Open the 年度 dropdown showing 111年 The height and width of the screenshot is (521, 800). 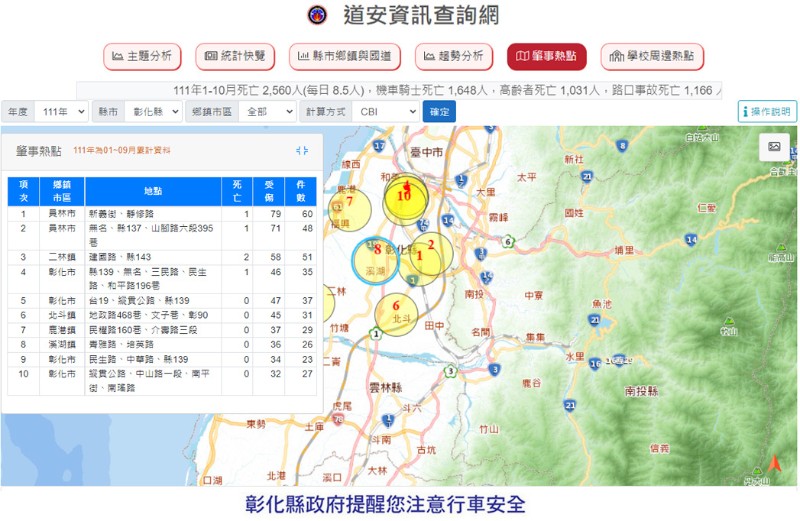tap(60, 111)
